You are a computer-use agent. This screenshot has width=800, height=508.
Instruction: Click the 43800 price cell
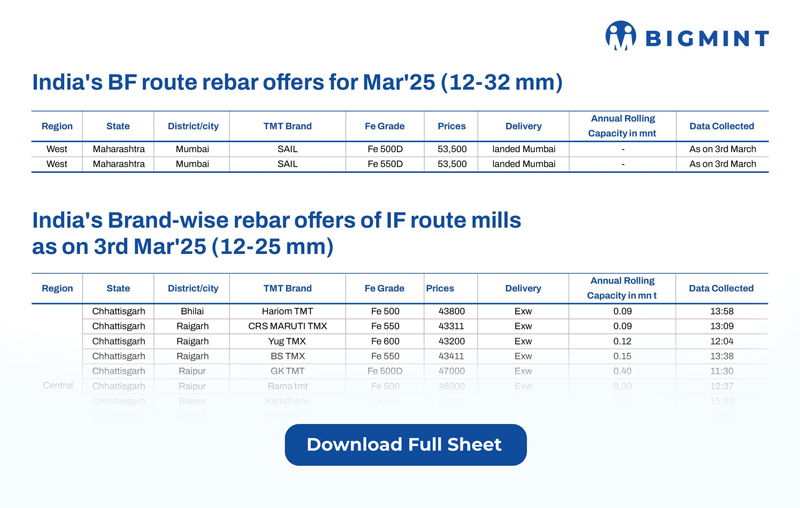(452, 311)
